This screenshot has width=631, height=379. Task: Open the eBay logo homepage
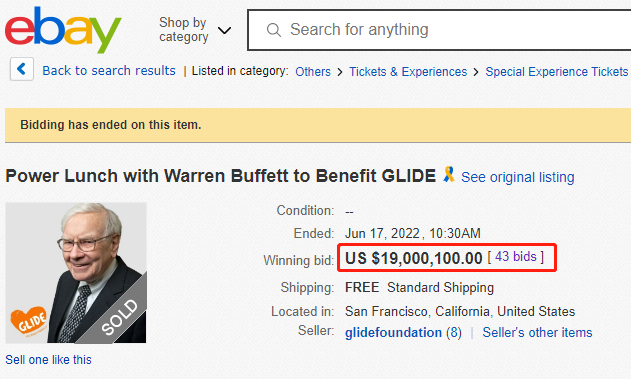[x=63, y=30]
